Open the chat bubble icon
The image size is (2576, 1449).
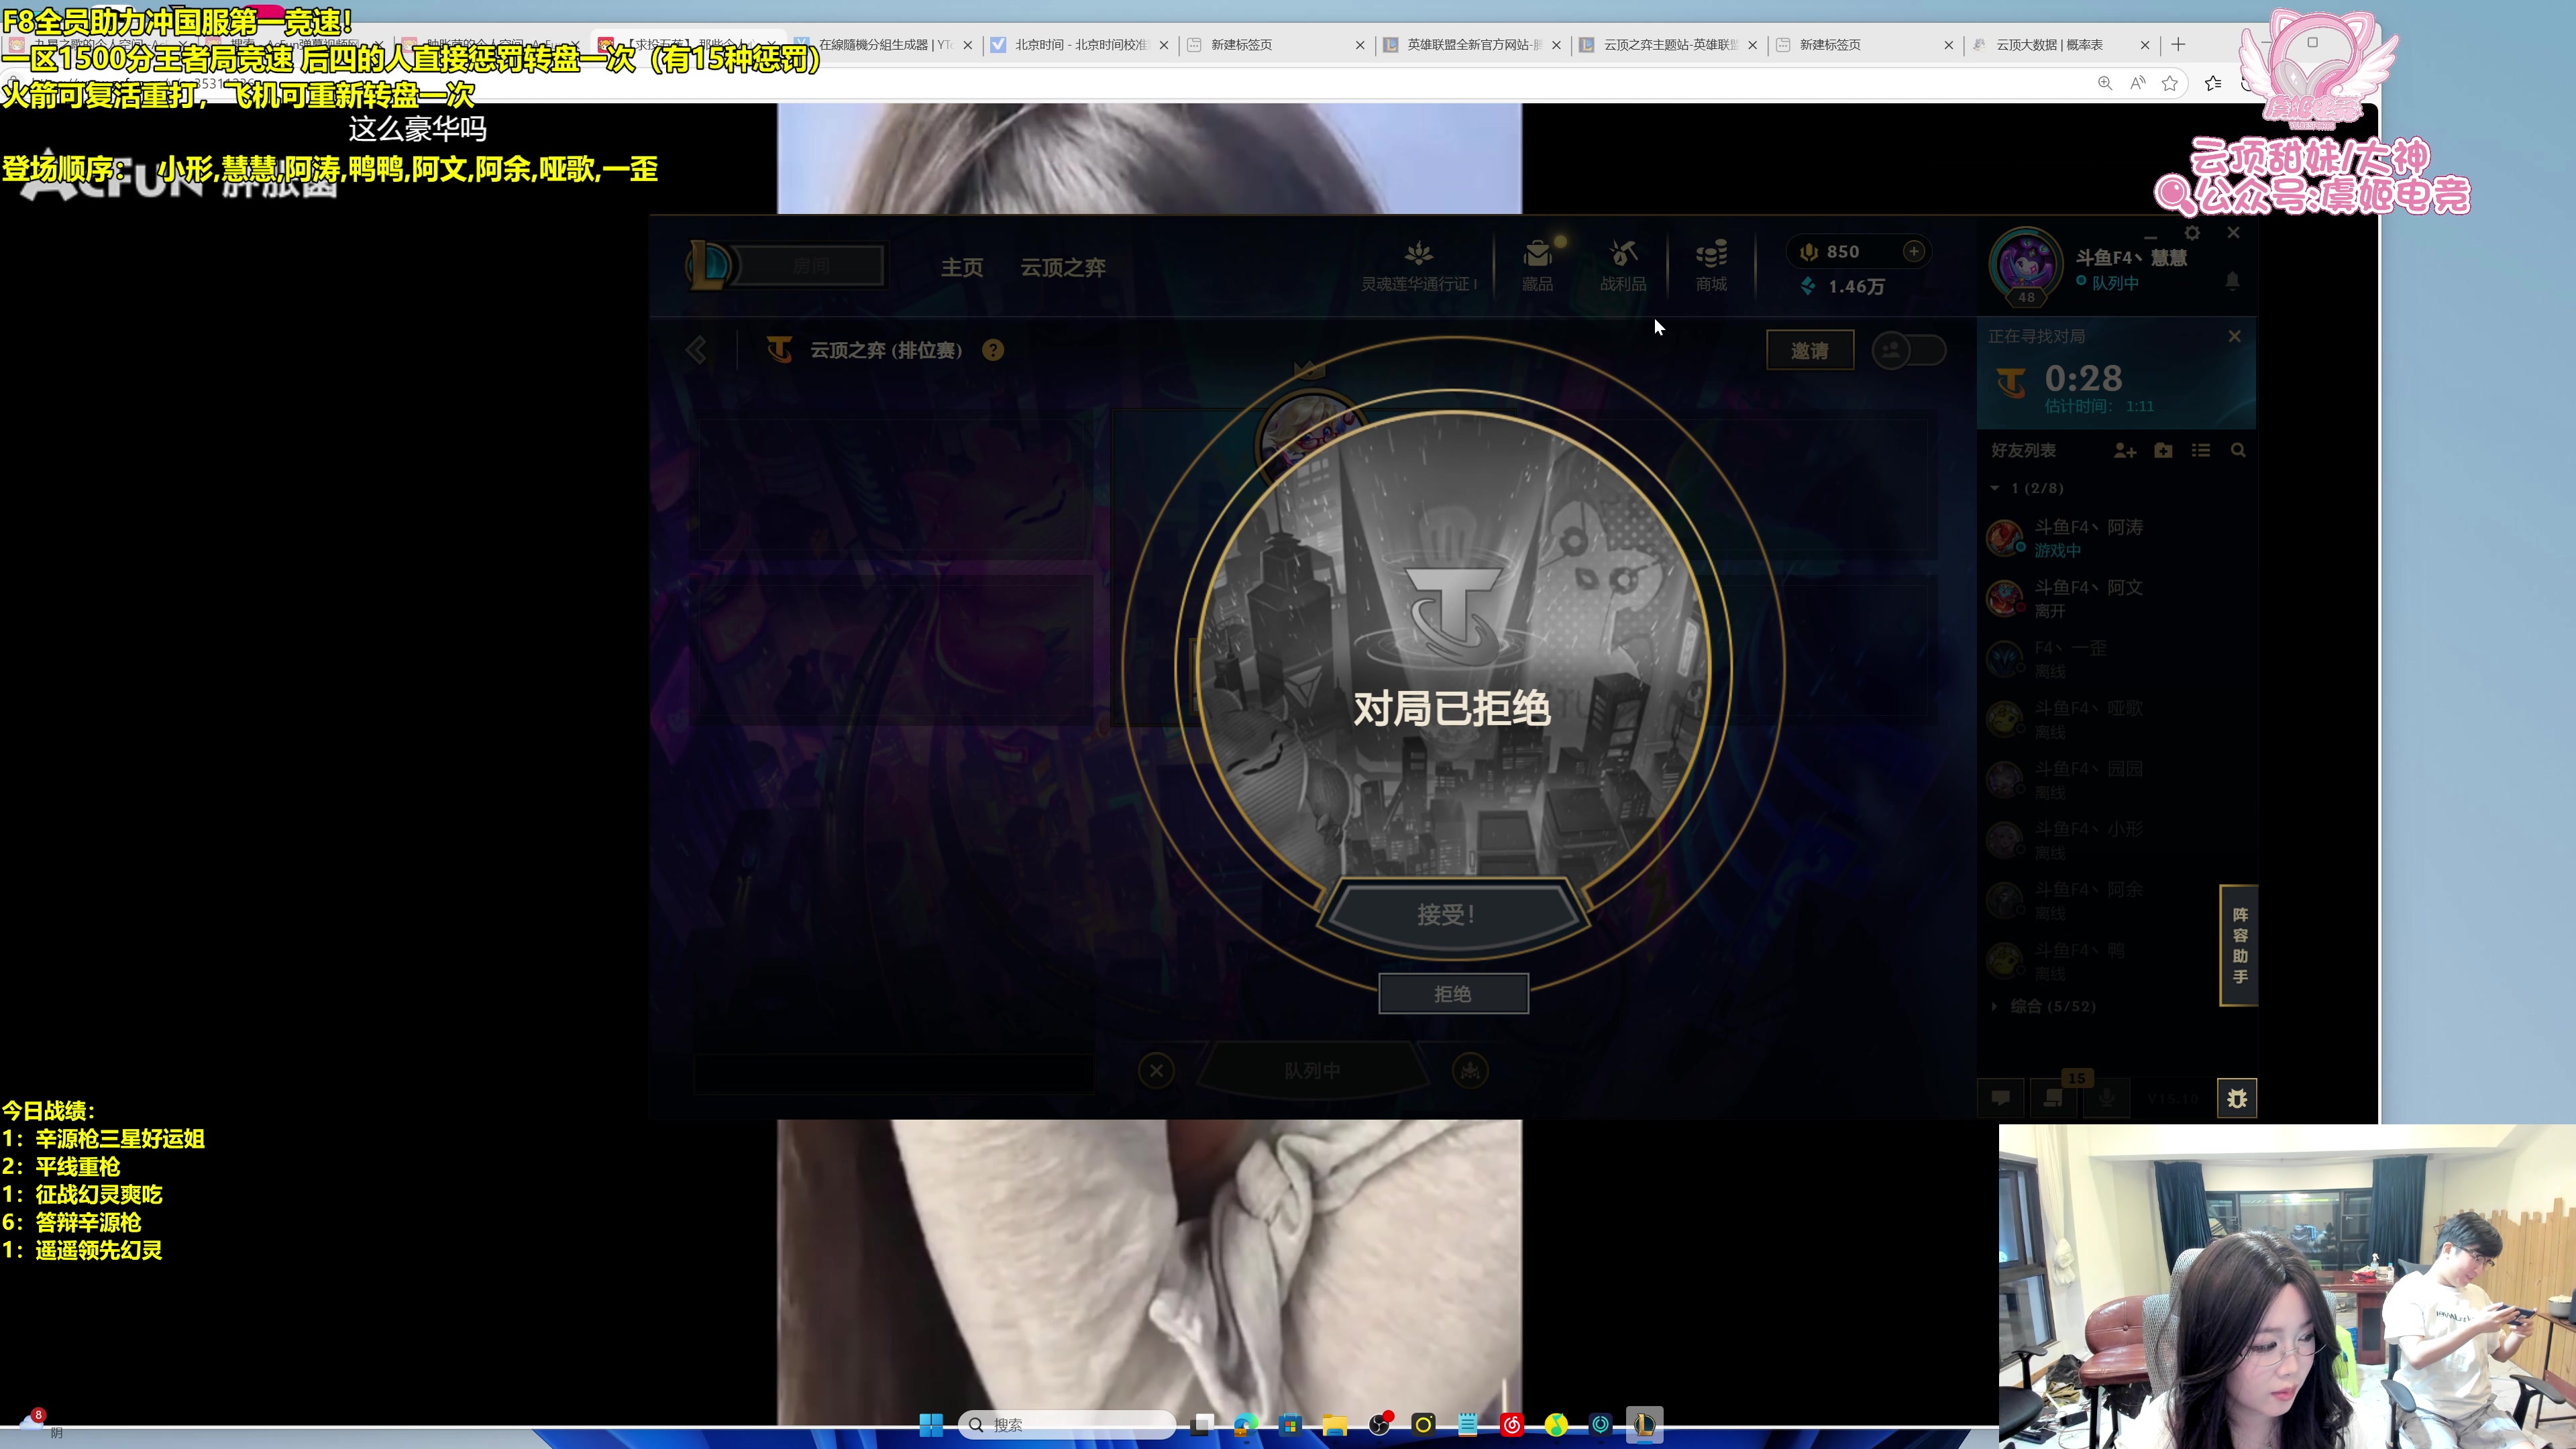coord(2001,1098)
